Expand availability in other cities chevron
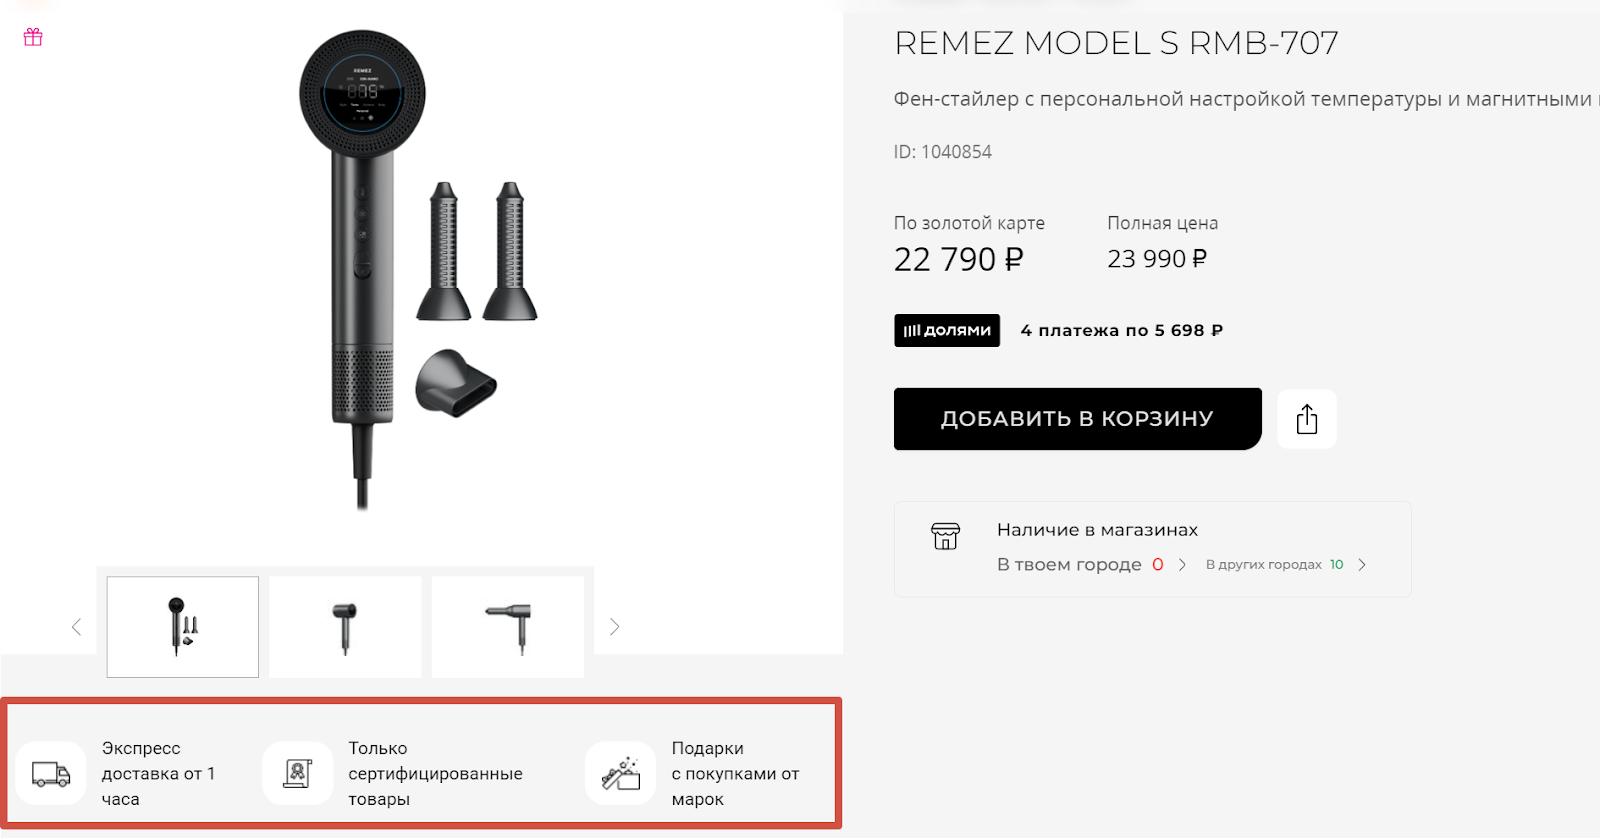Screen dimensions: 1600x838 tap(1362, 565)
